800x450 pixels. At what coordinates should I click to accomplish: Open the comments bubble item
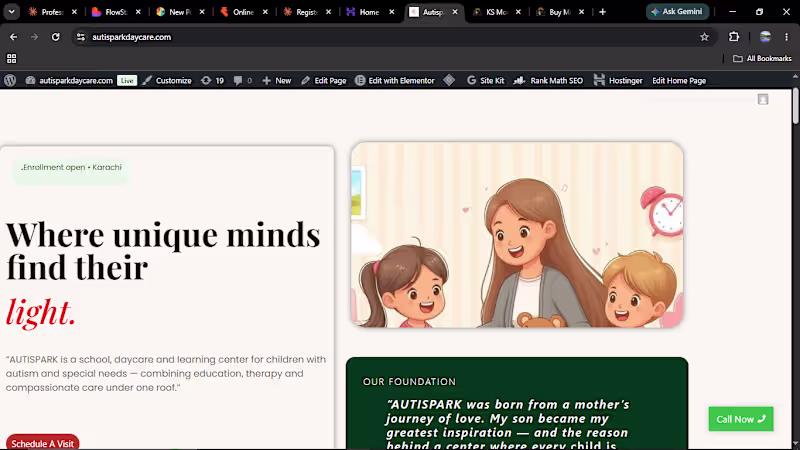tap(243, 81)
